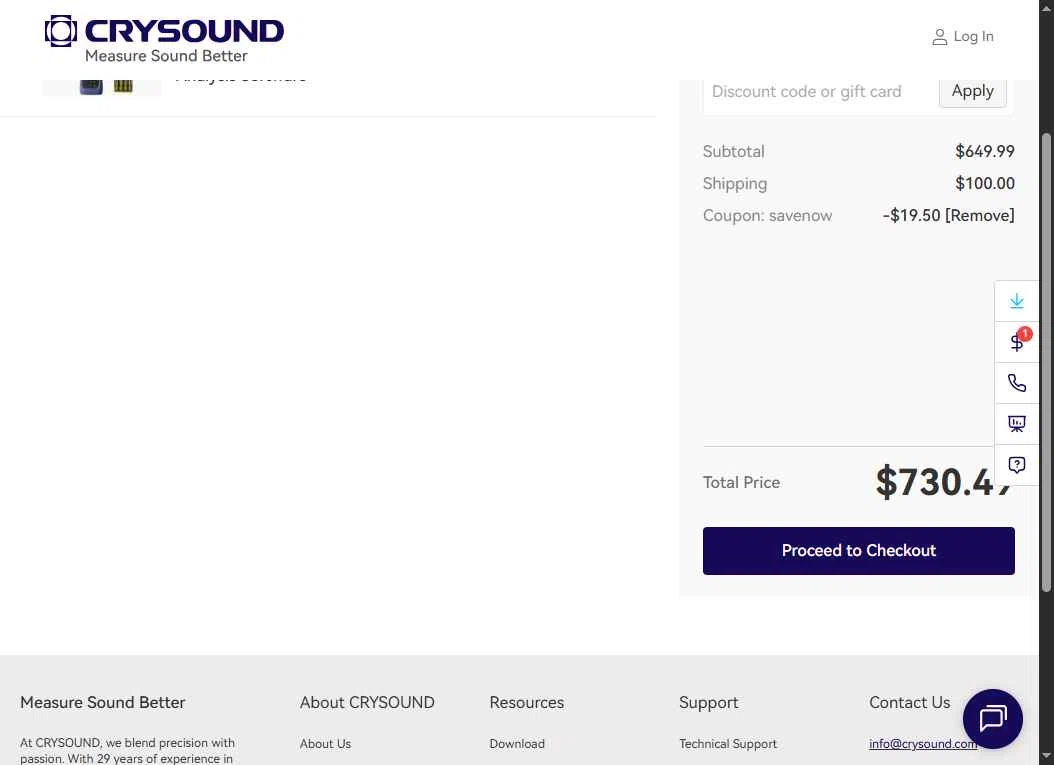Remove the savenow coupon
Screen dimensions: 1054x765
coord(979,215)
